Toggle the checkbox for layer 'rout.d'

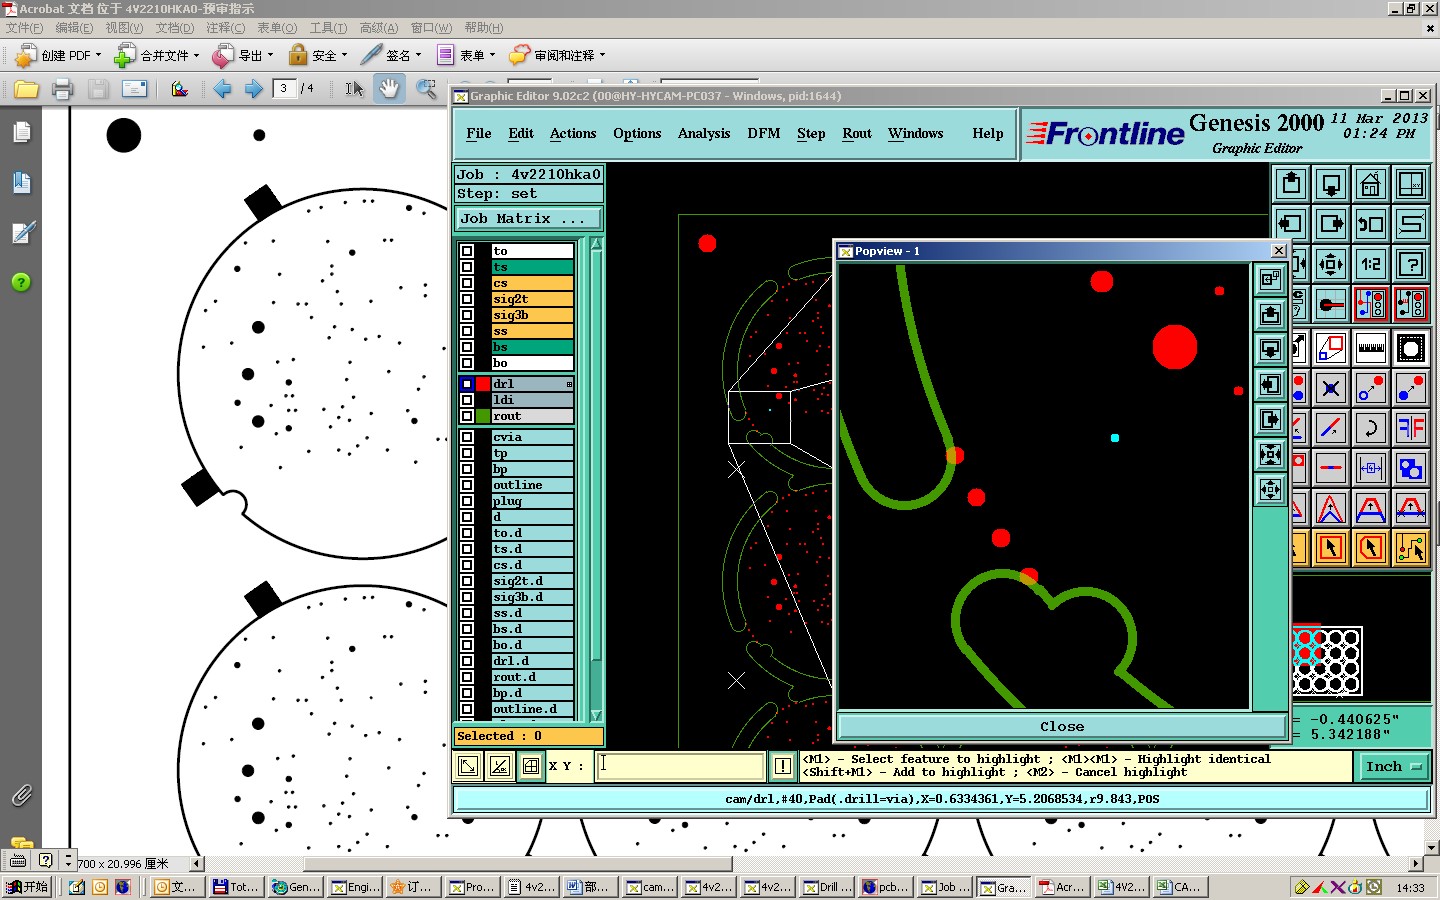tap(467, 677)
